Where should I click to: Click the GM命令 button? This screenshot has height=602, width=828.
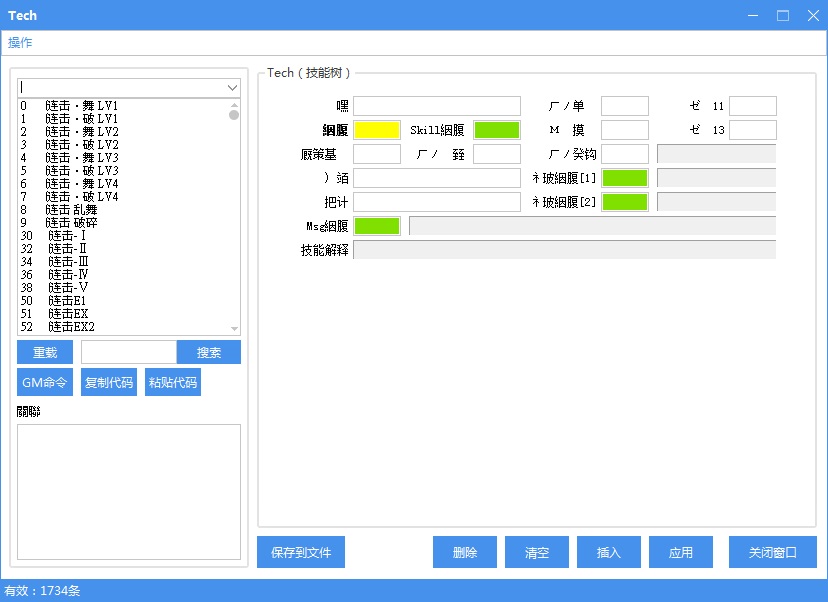point(45,382)
